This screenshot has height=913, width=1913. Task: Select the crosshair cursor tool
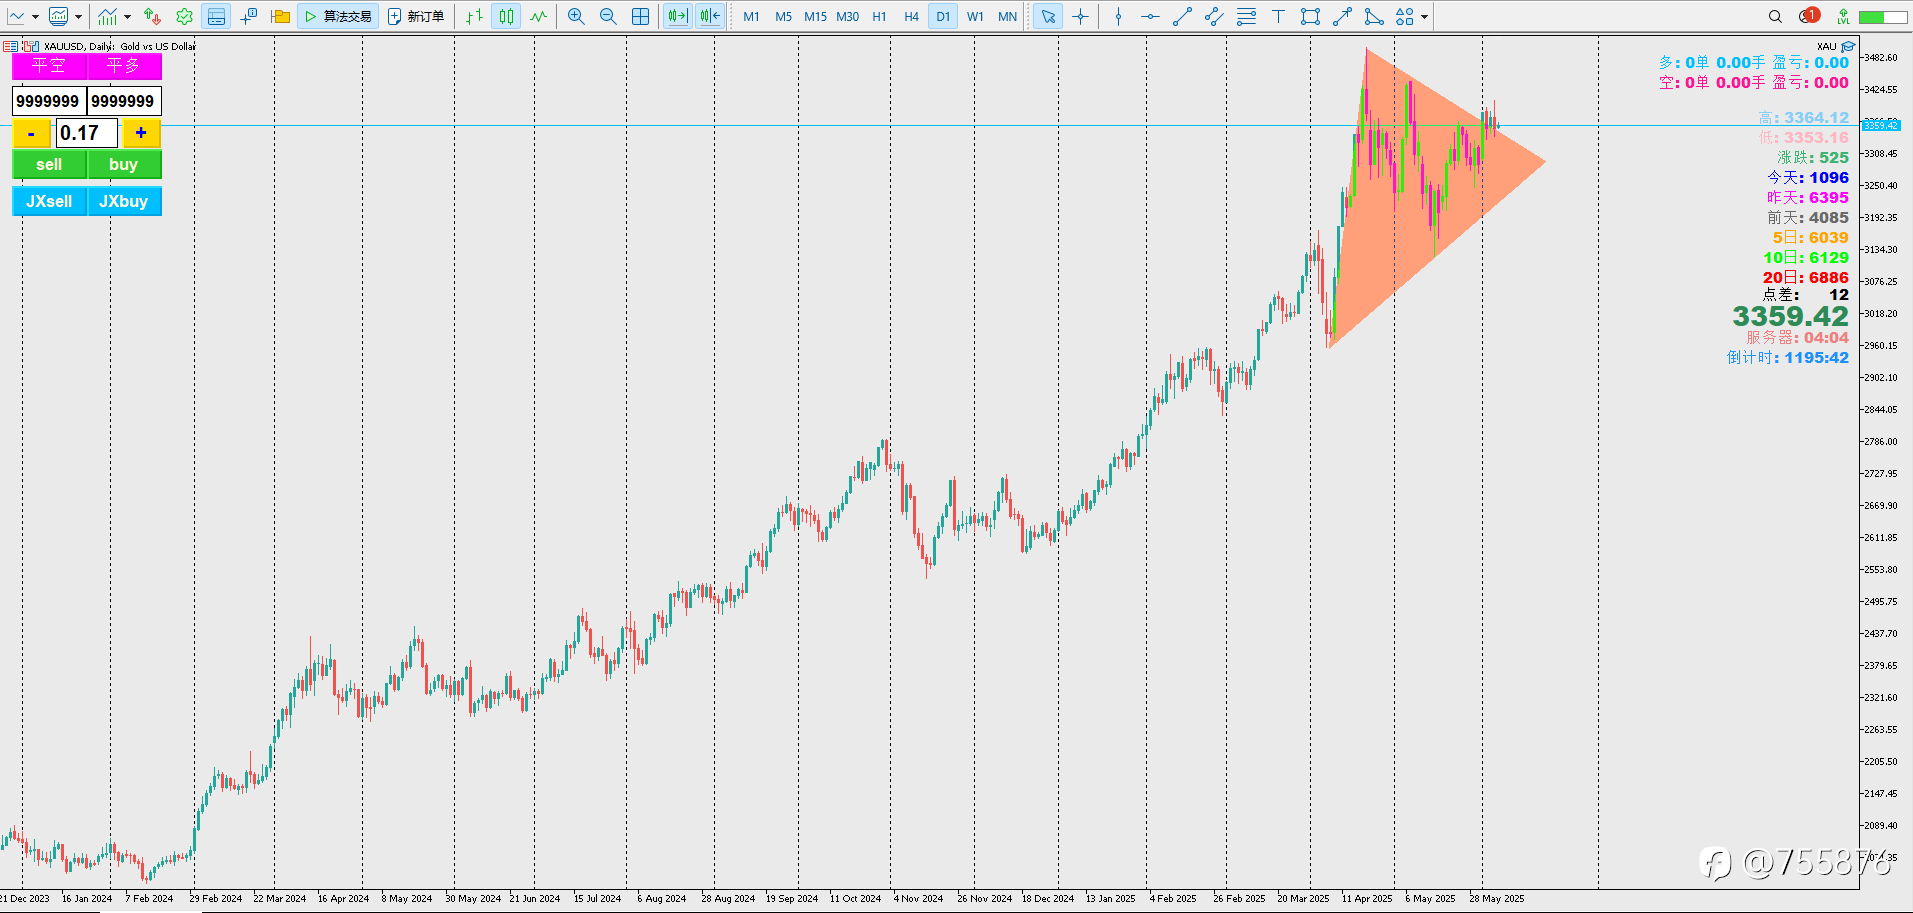[1080, 16]
